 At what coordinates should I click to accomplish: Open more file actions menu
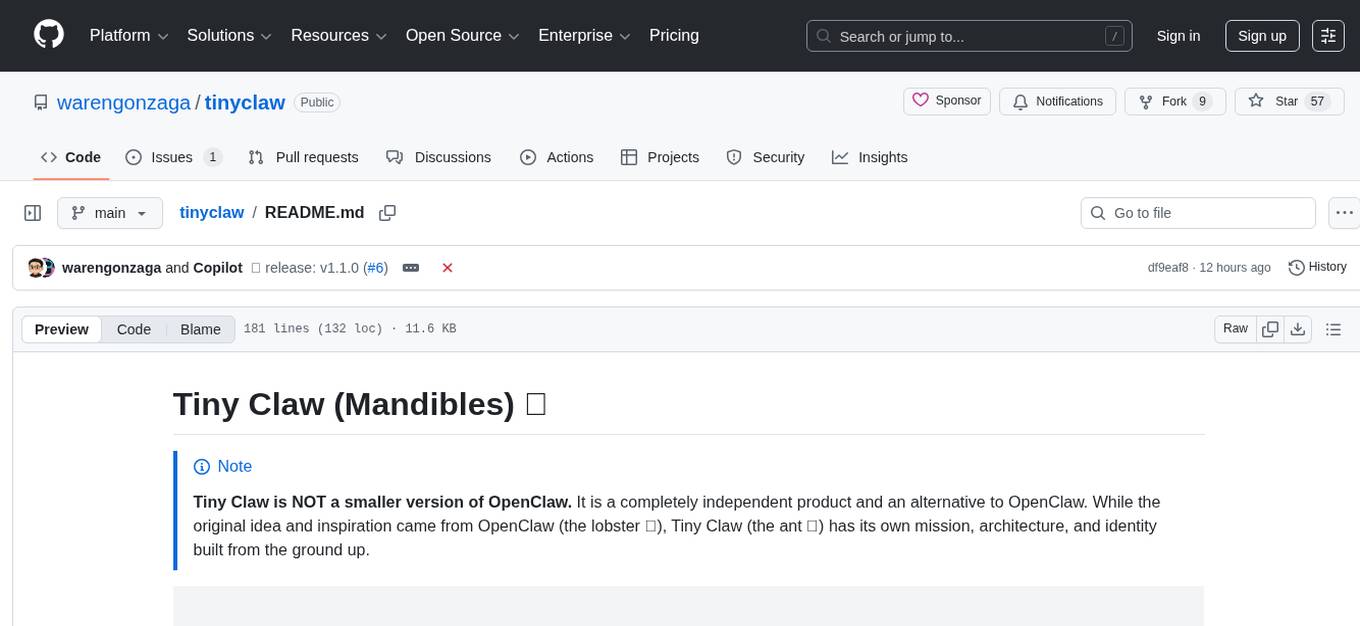point(1344,213)
